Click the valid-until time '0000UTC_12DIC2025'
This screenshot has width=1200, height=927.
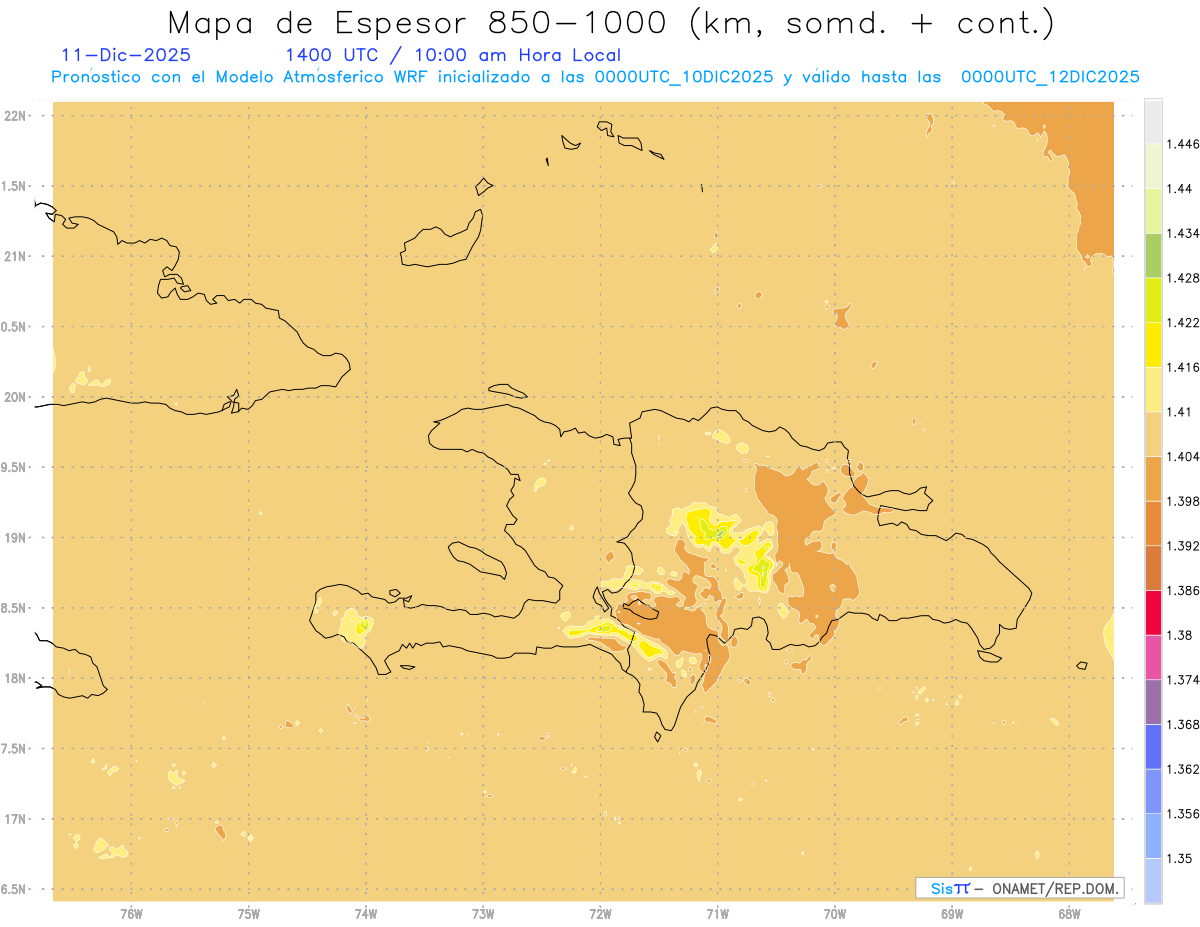click(1050, 77)
